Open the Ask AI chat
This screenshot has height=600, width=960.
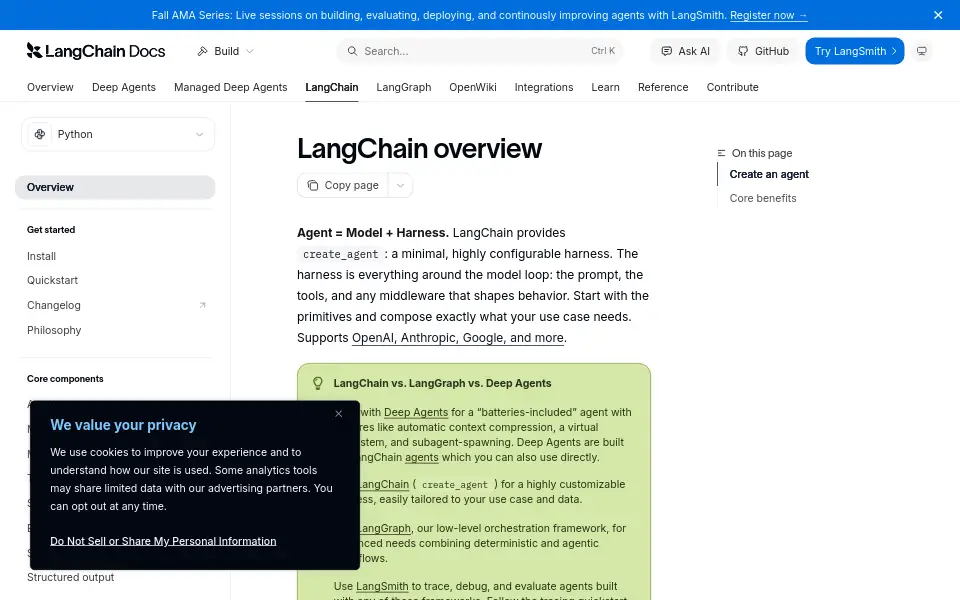point(685,51)
